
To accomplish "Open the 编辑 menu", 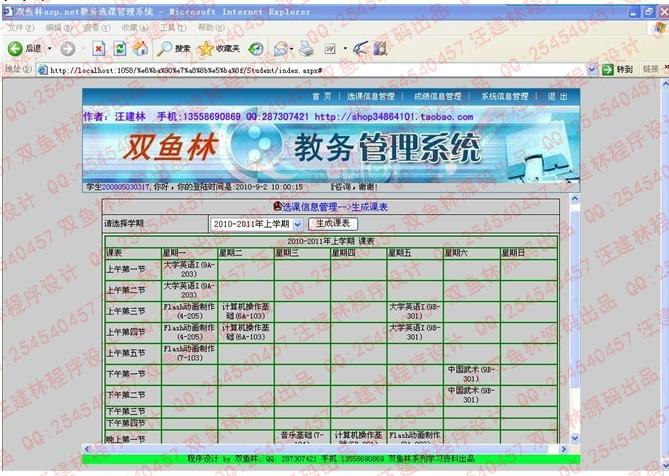I will pyautogui.click(x=58, y=28).
